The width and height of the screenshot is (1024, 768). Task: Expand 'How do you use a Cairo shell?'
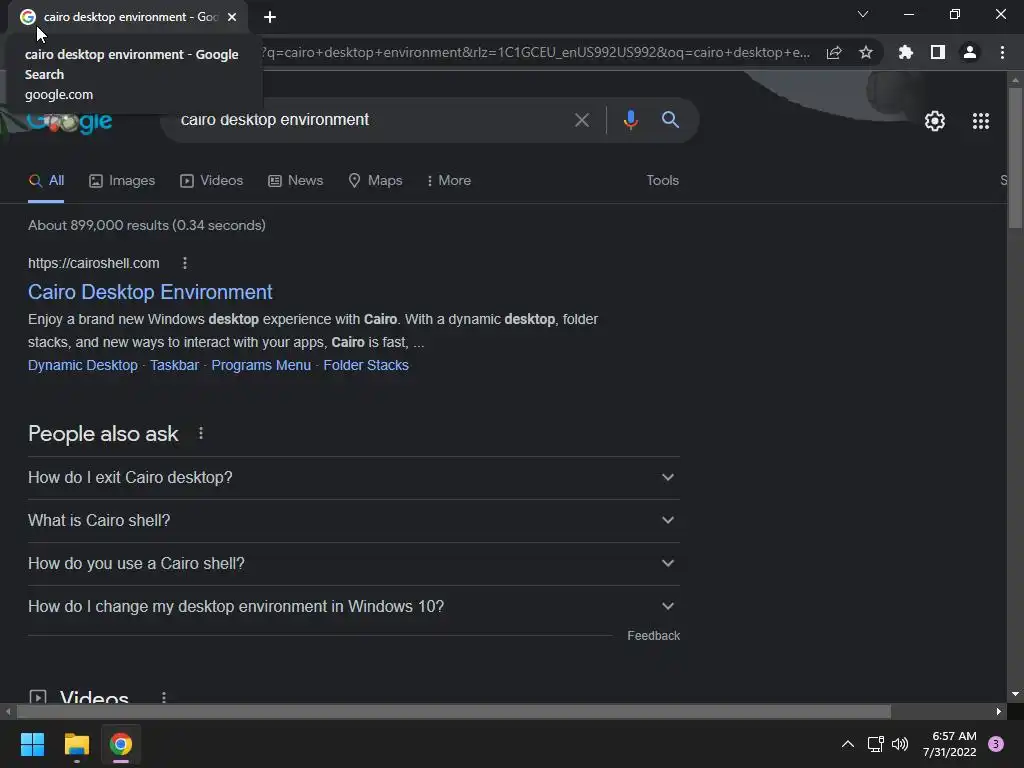pyautogui.click(x=354, y=564)
